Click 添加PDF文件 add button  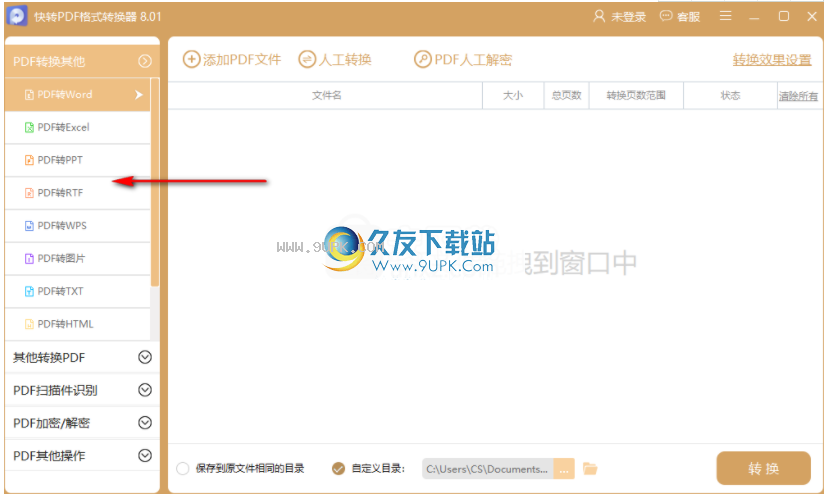click(232, 59)
